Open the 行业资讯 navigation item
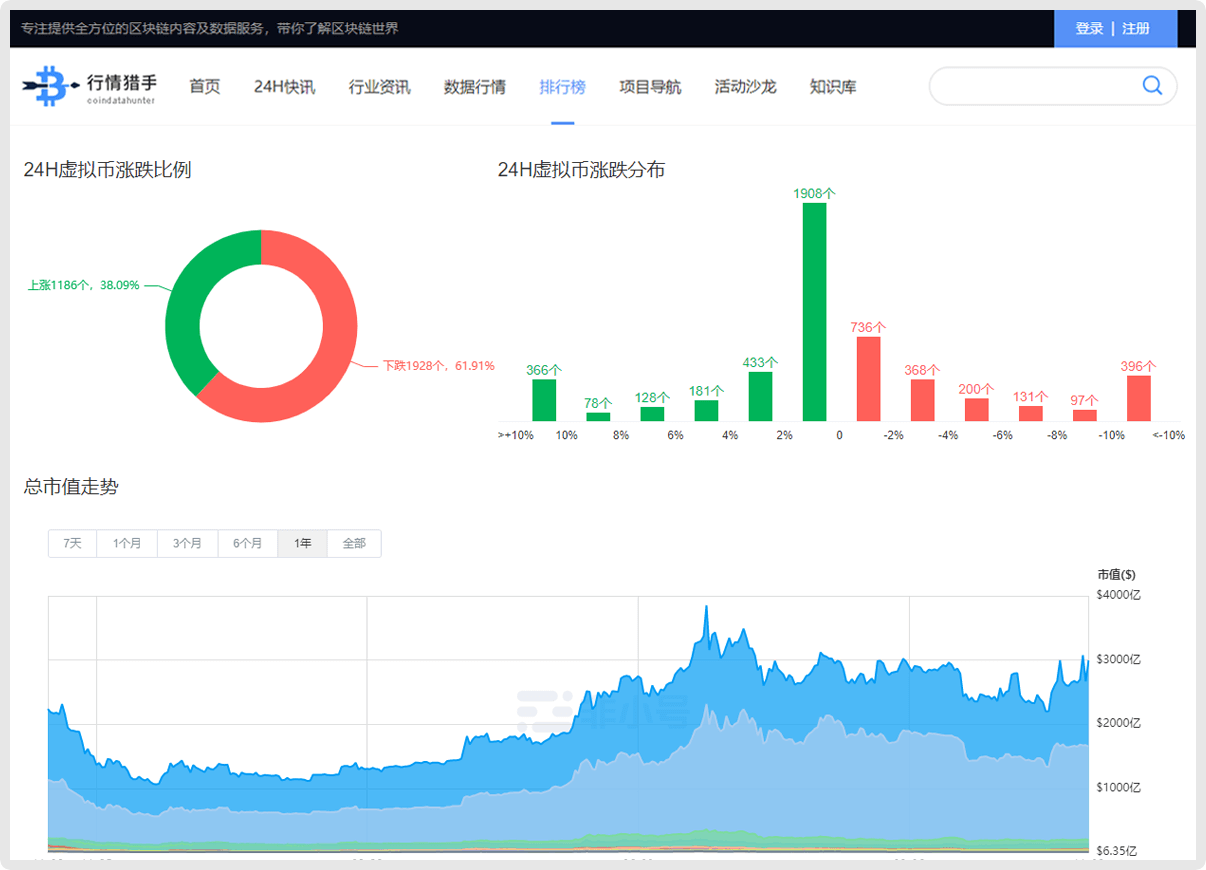 click(x=379, y=87)
